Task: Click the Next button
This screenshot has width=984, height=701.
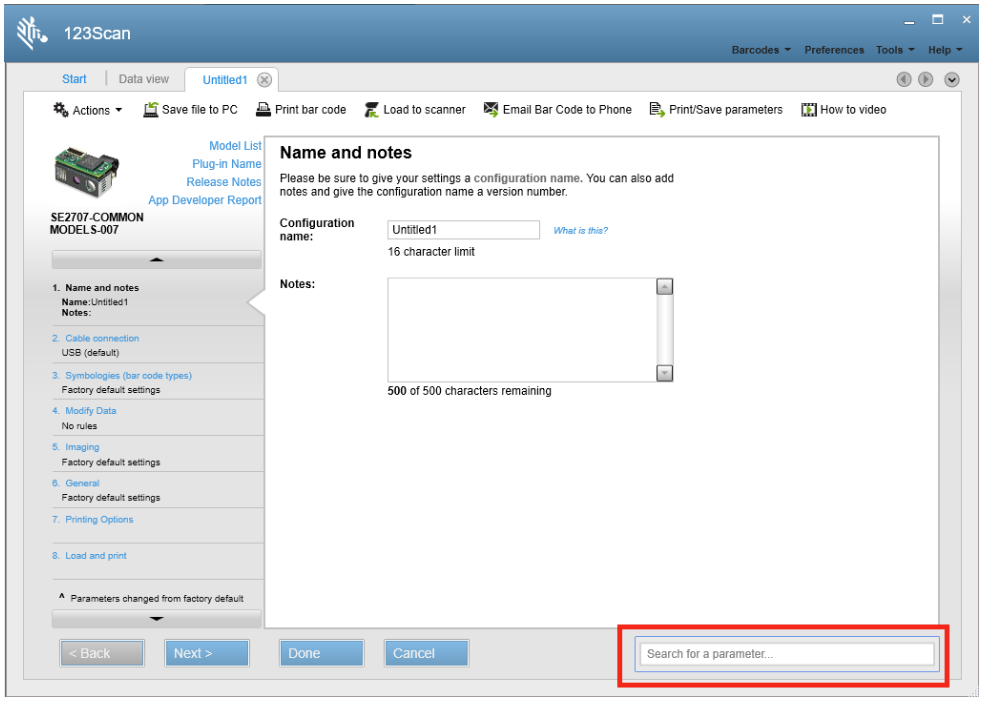Action: coord(207,653)
